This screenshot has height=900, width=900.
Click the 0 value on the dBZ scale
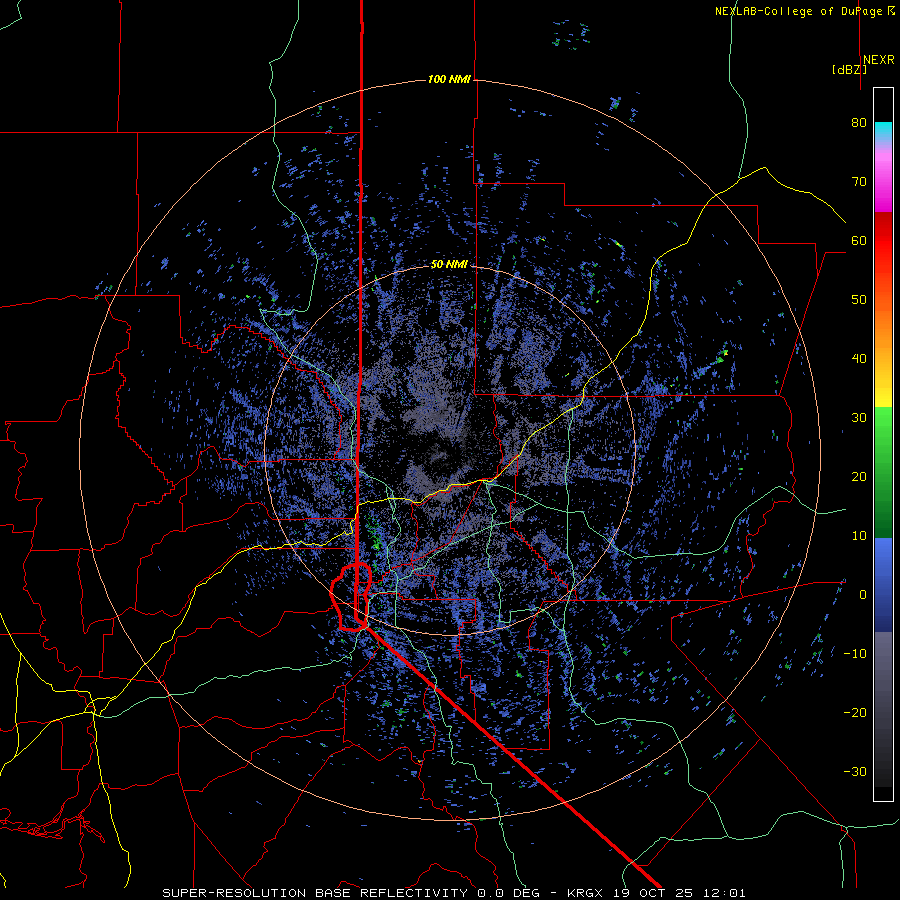pos(863,595)
